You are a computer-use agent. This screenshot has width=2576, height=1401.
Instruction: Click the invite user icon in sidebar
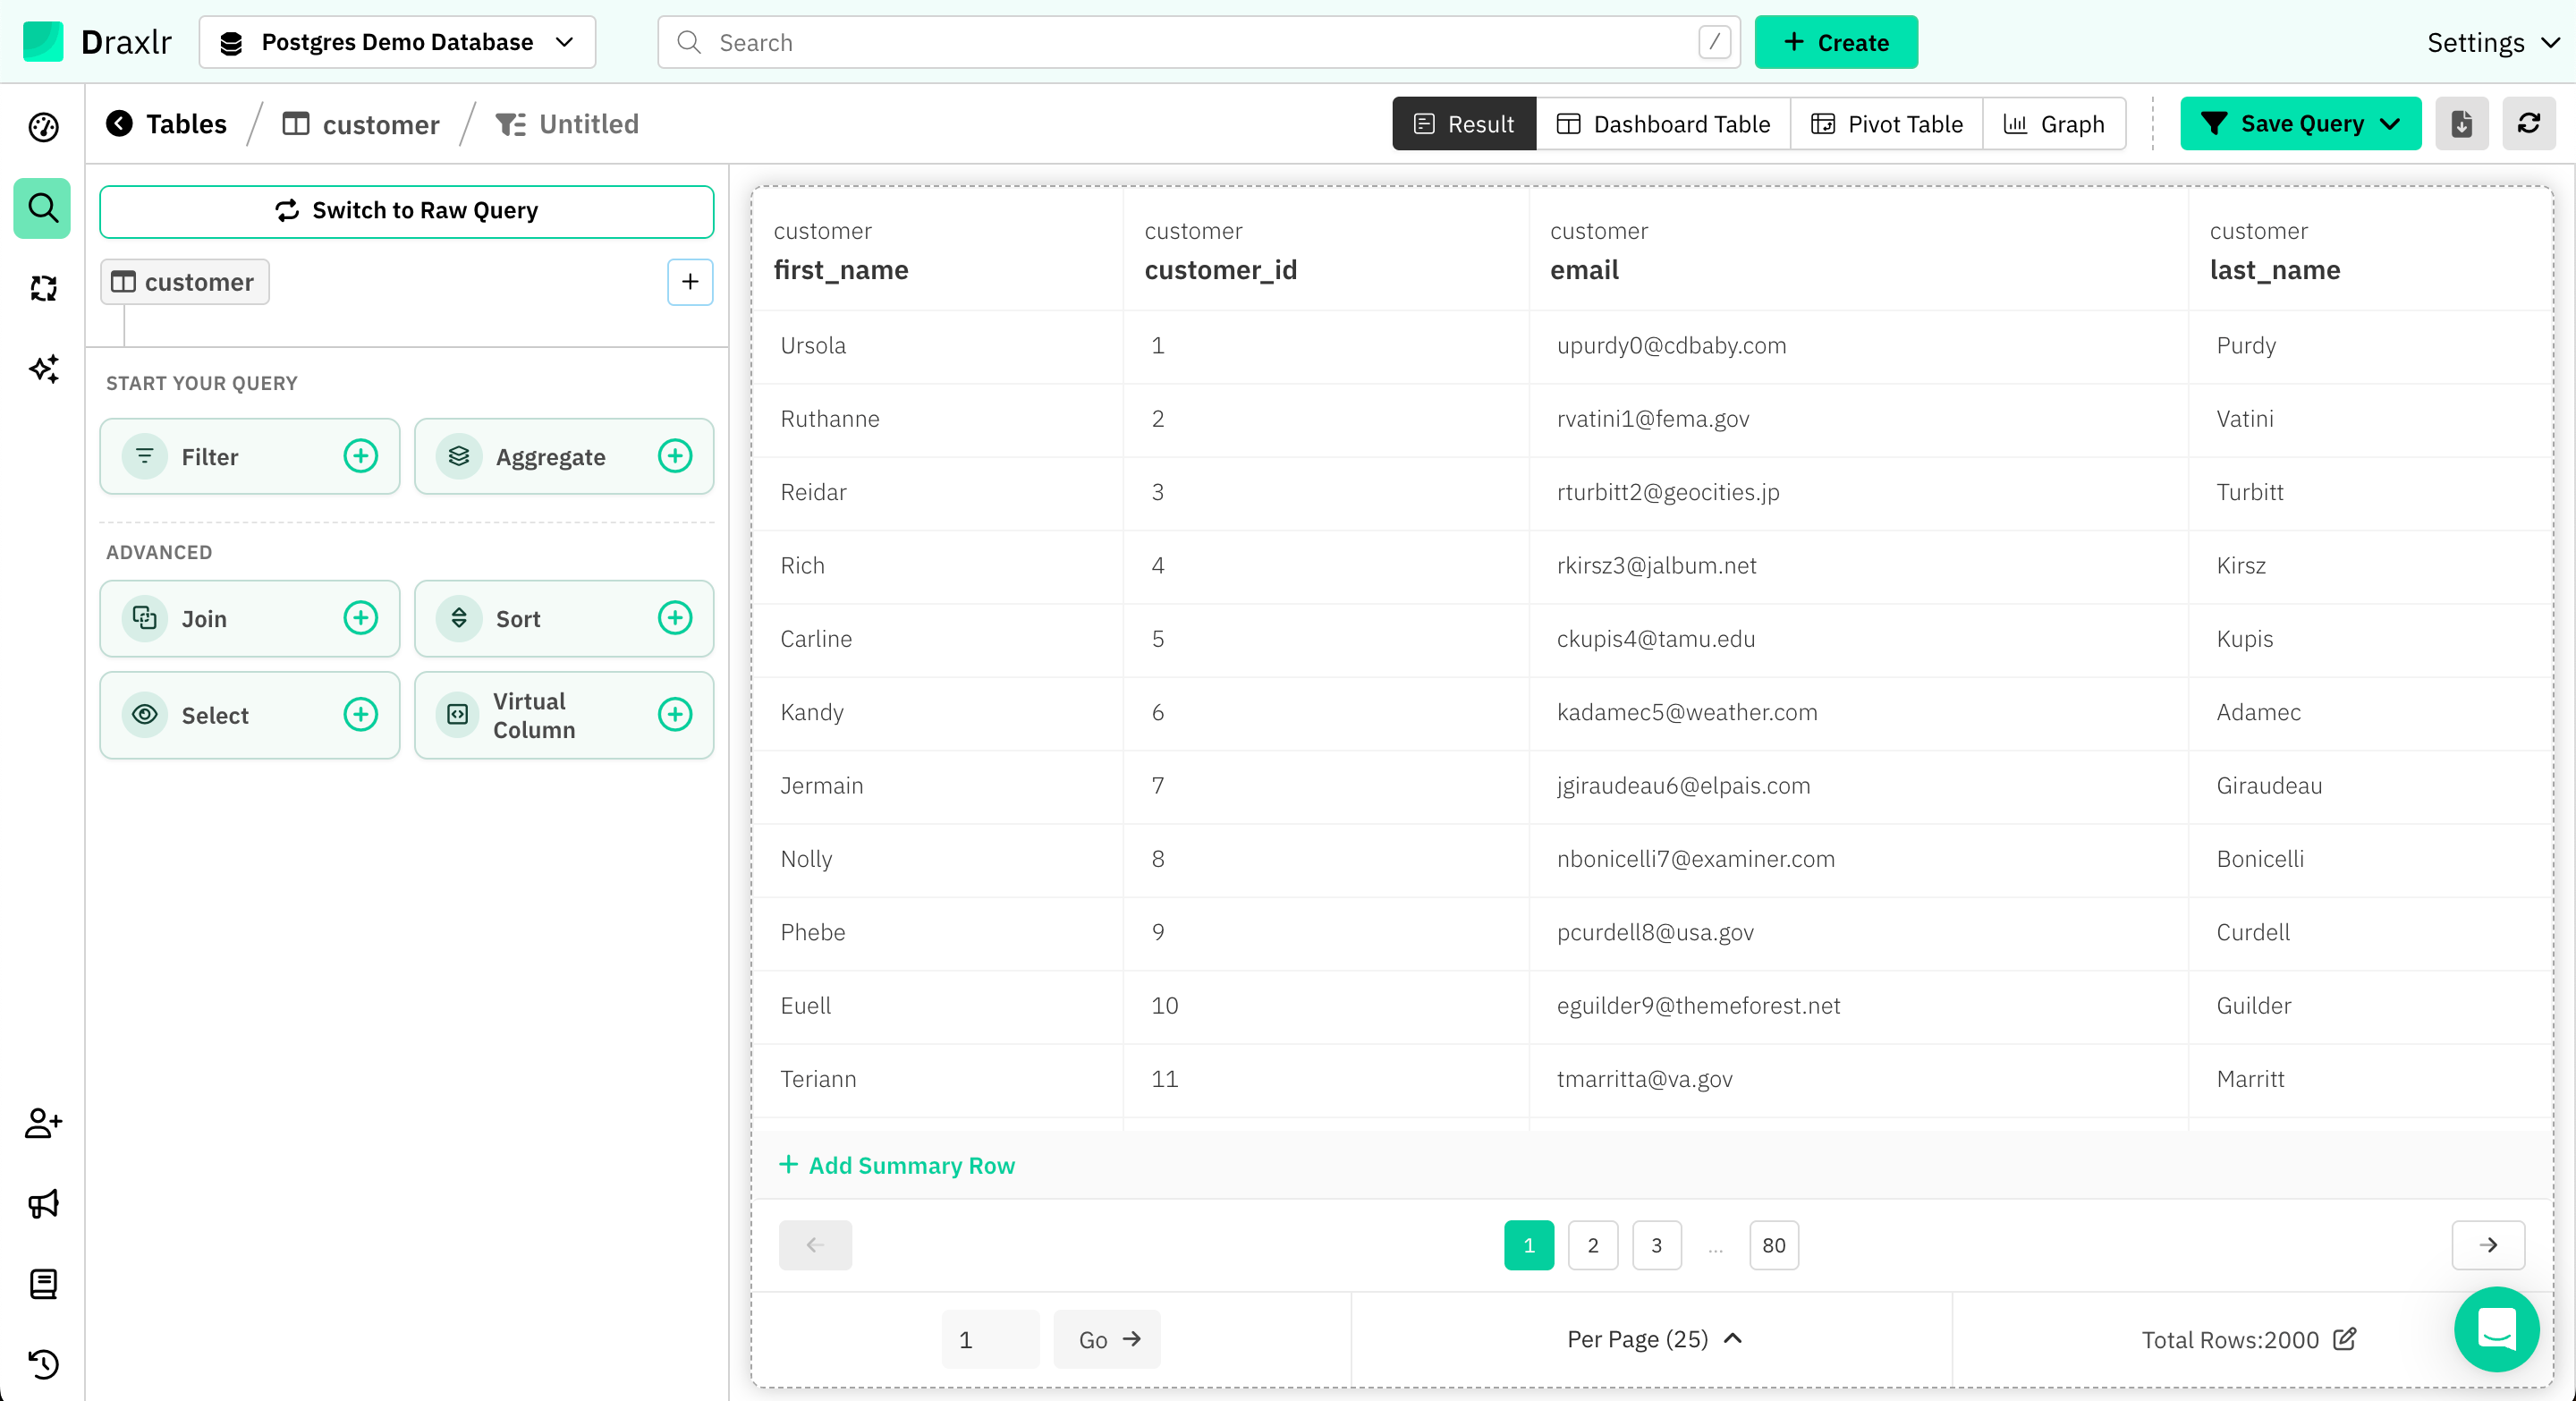(43, 1123)
